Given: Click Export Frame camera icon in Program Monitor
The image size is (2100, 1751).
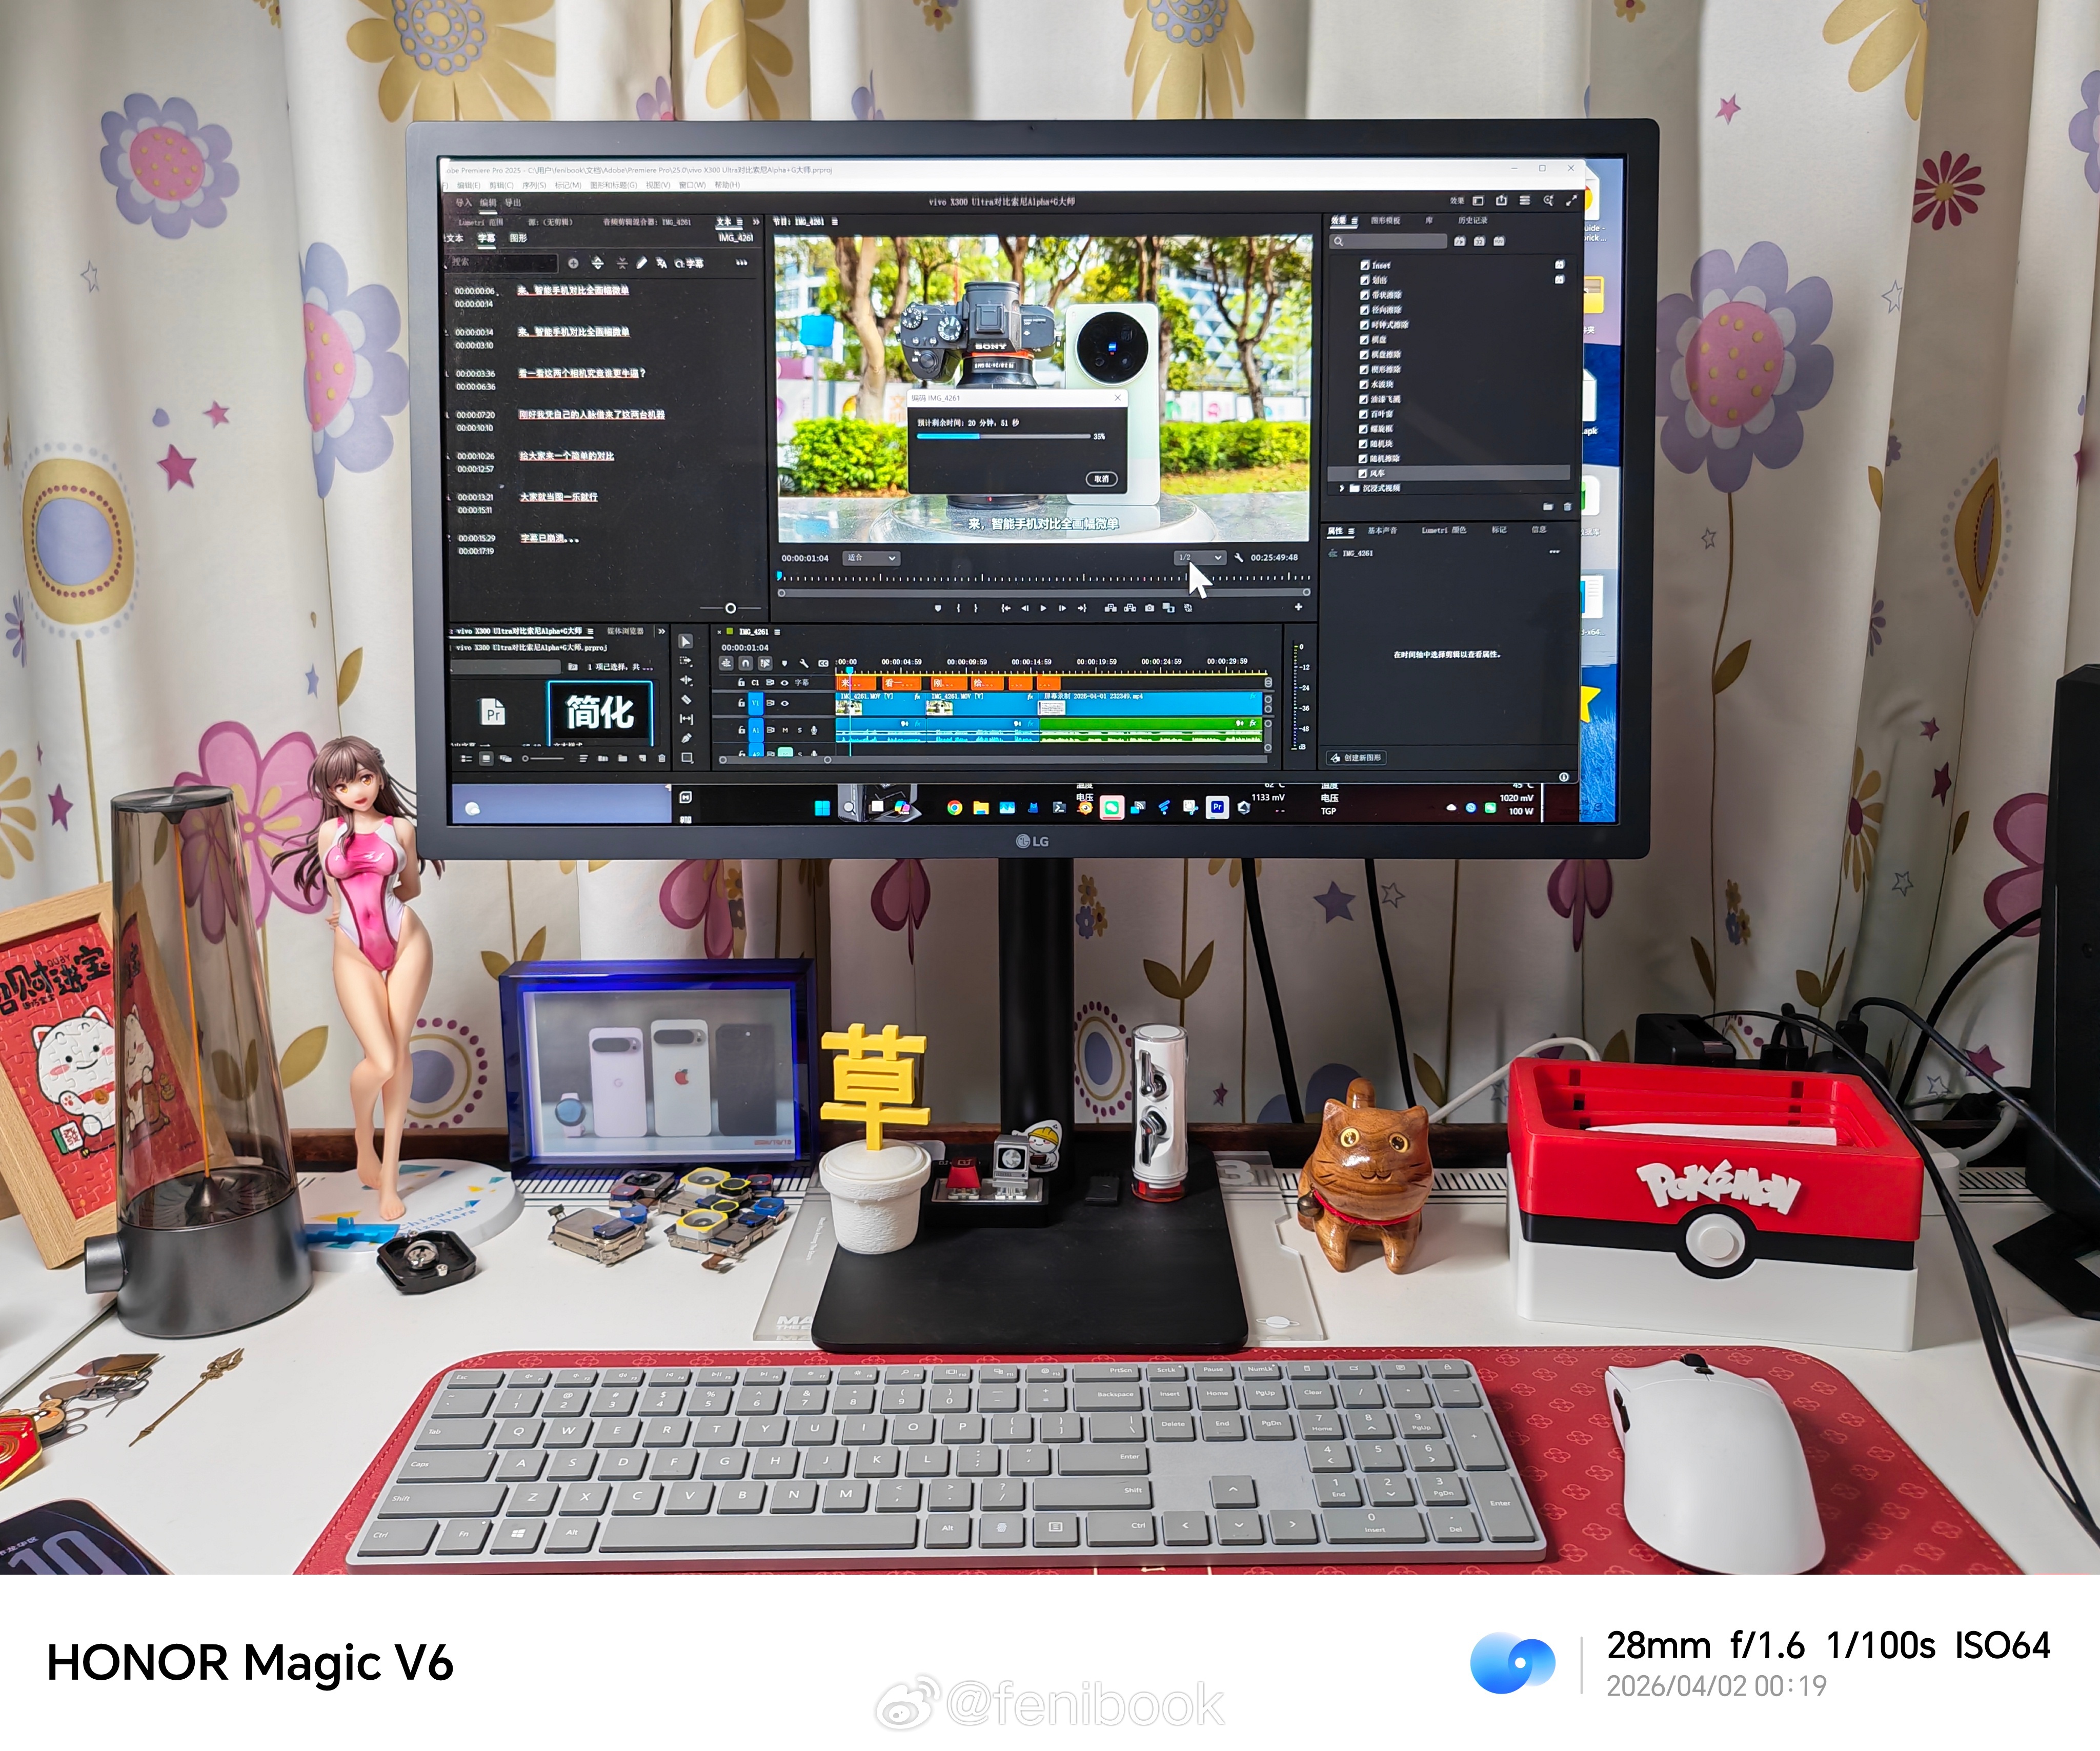Looking at the screenshot, I should coord(1149,608).
